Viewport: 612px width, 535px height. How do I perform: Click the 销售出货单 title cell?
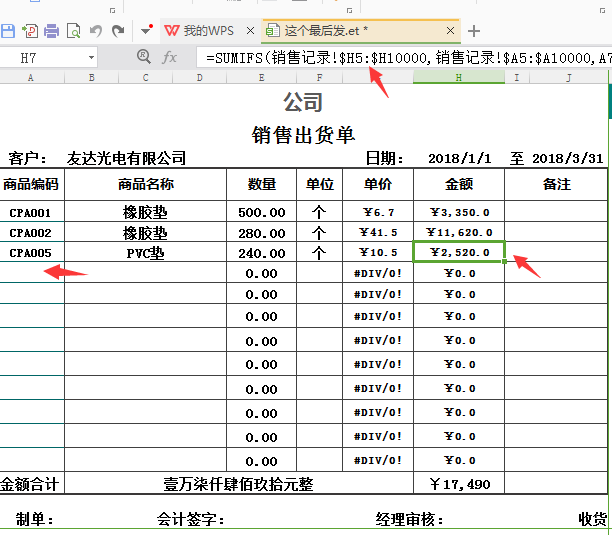[303, 135]
